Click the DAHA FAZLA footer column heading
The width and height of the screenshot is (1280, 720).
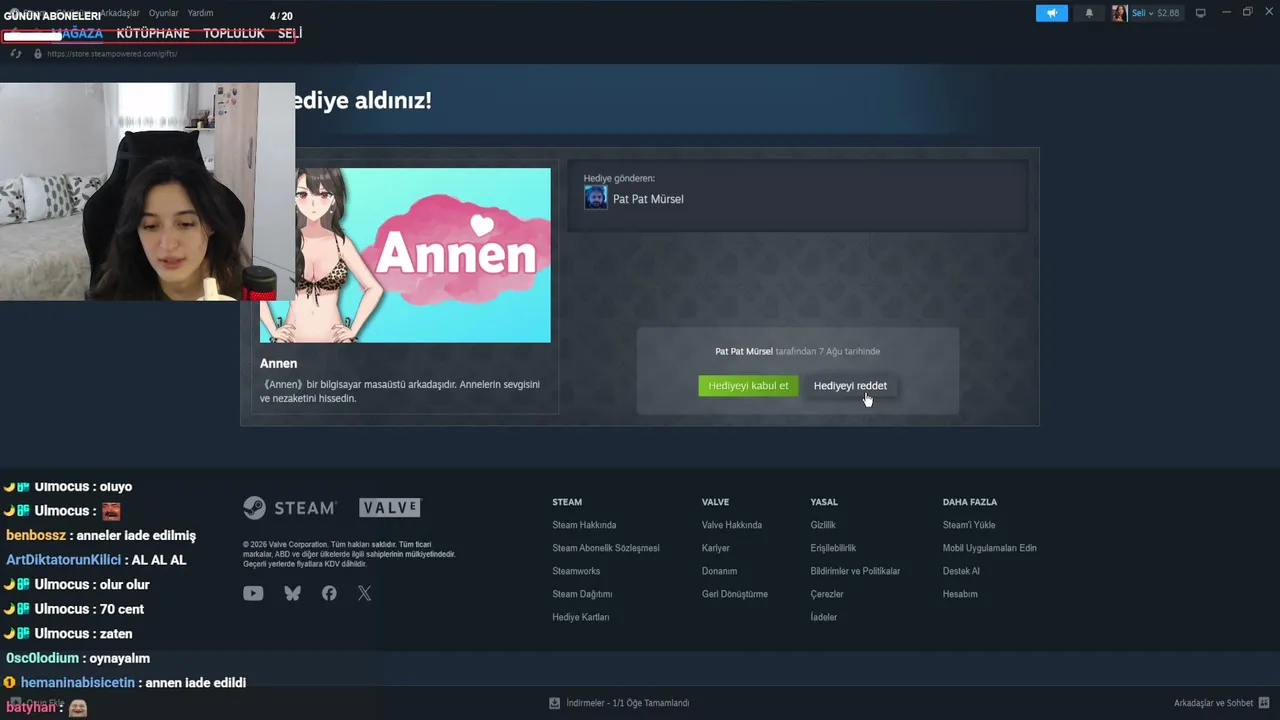(970, 502)
